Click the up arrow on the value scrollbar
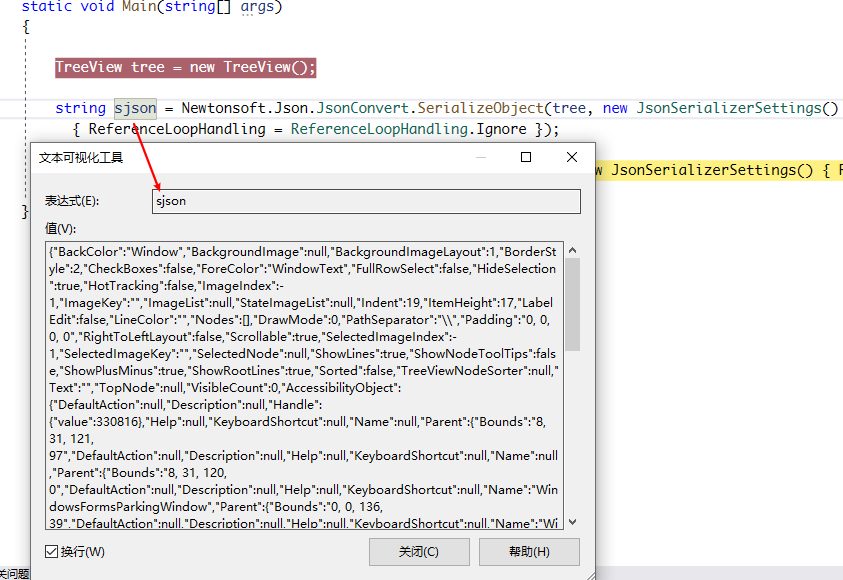This screenshot has height=580, width=843. coord(573,249)
